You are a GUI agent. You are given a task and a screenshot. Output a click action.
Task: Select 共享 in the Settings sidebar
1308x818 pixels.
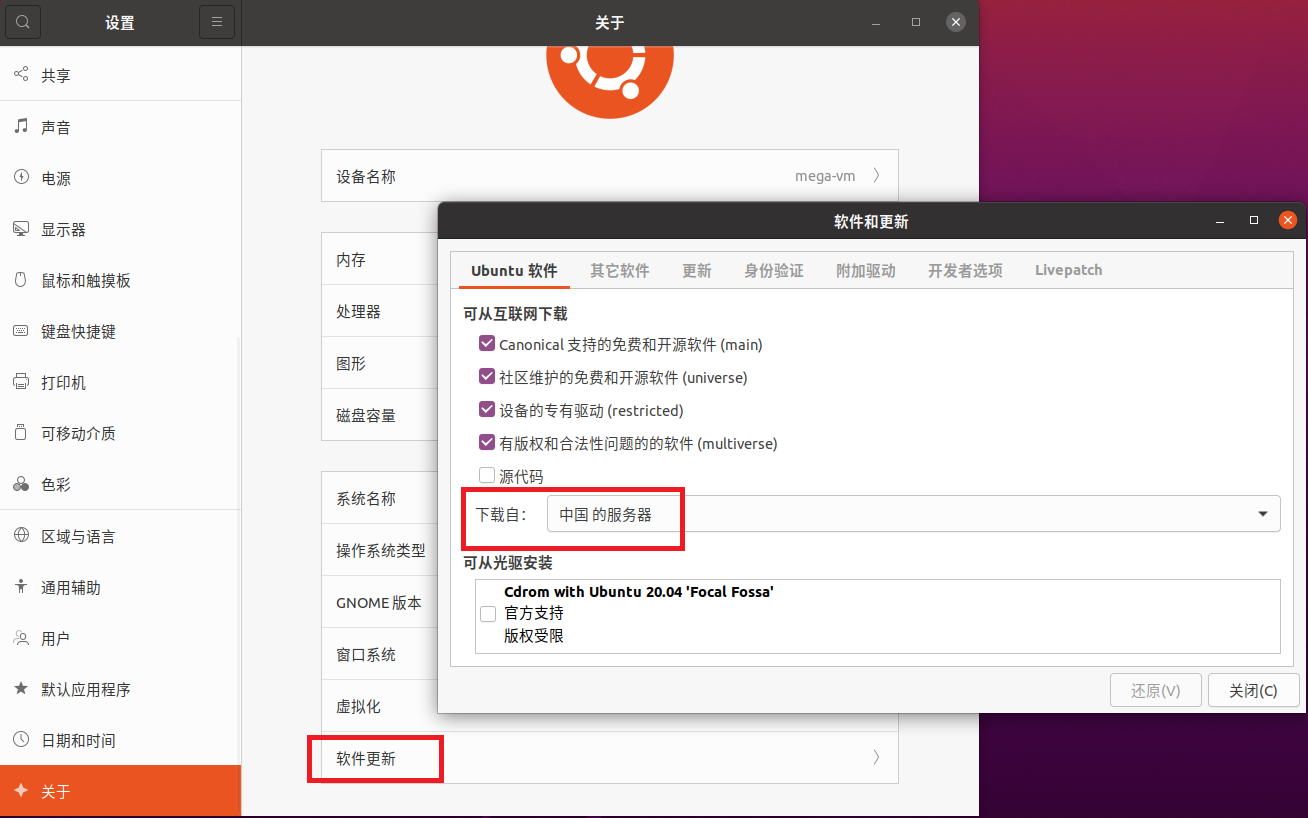click(120, 75)
